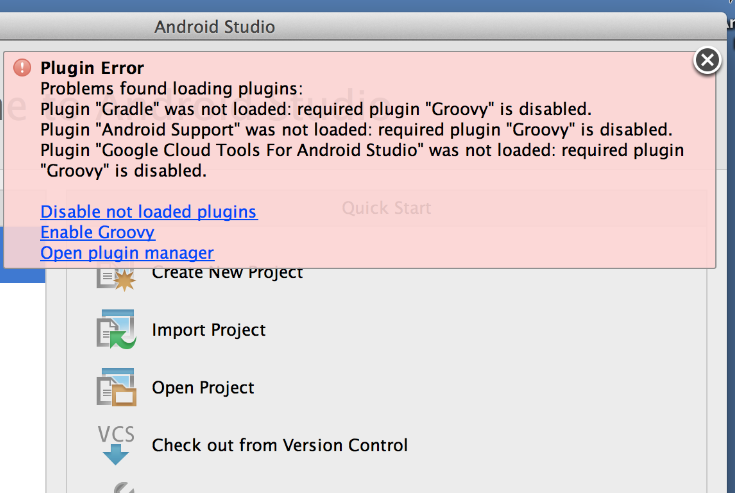This screenshot has height=493, width=735.
Task: Enable Groovy via the notification link
Action: (x=97, y=232)
